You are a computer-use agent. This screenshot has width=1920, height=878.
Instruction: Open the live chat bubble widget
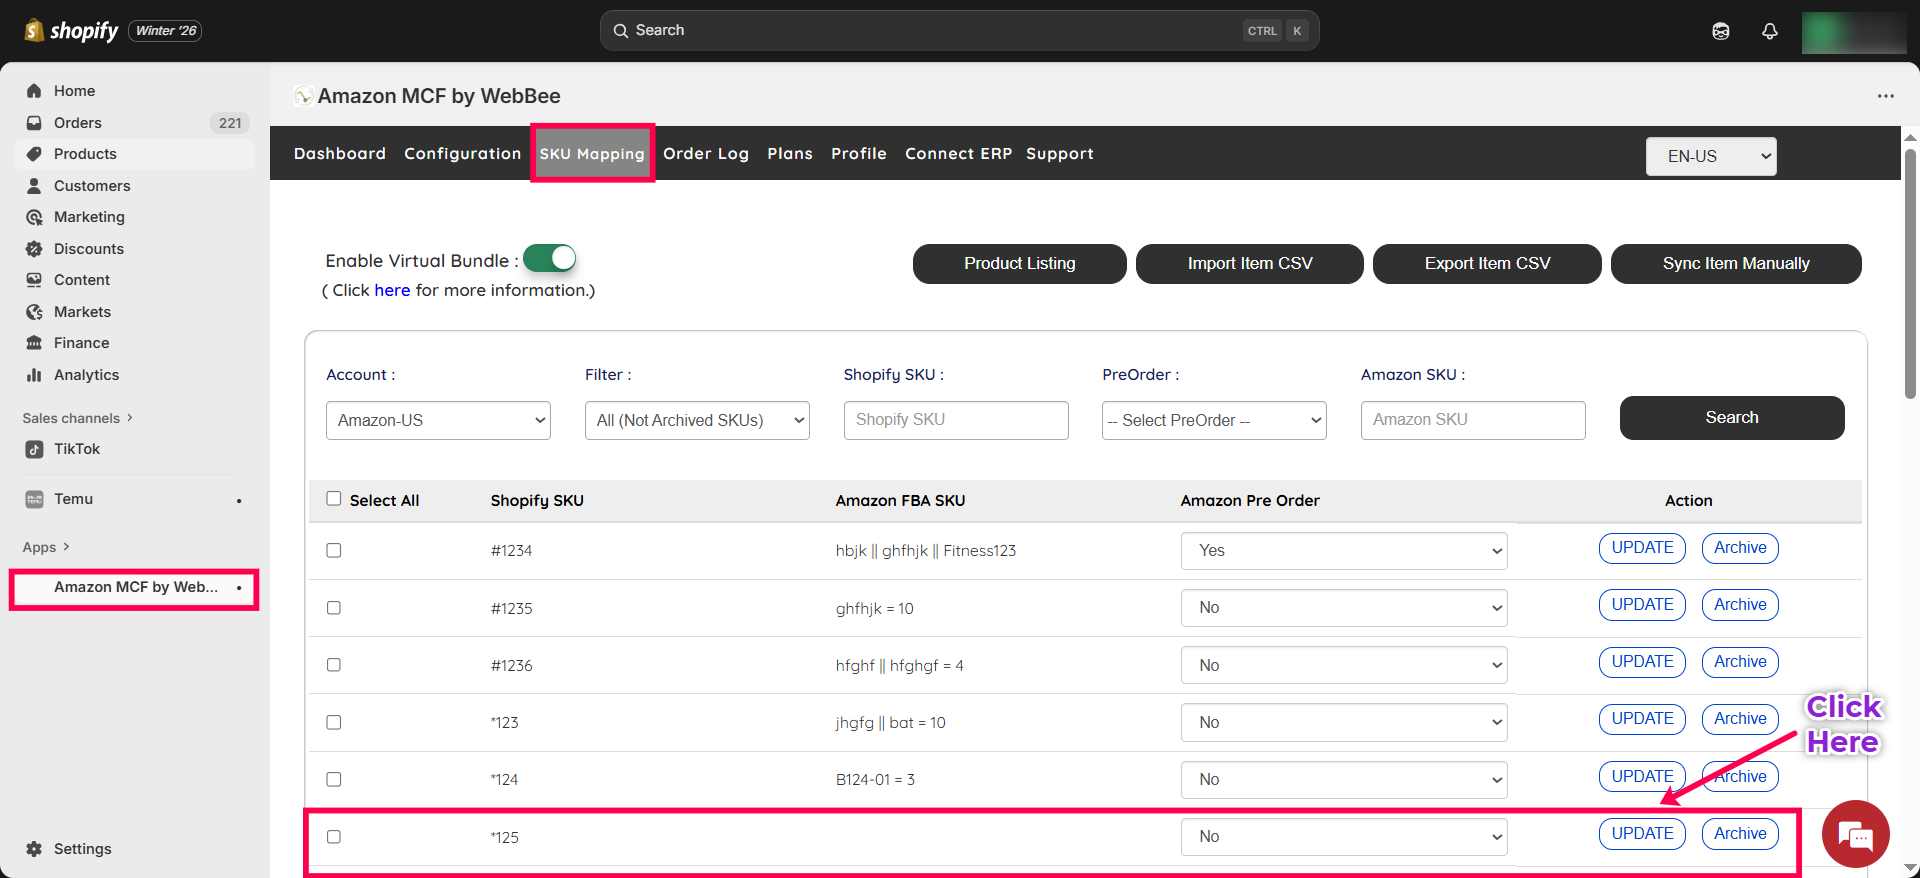(1855, 834)
